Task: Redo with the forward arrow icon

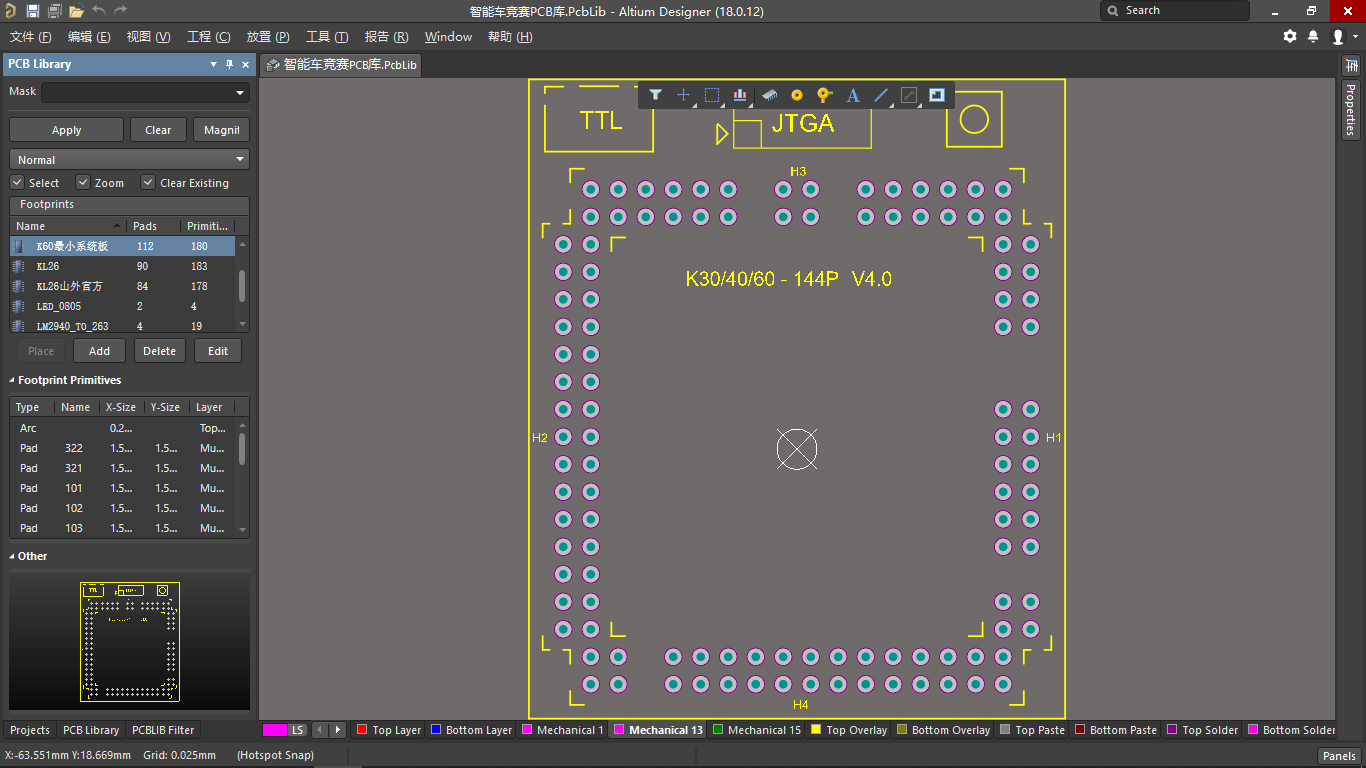Action: coord(120,10)
